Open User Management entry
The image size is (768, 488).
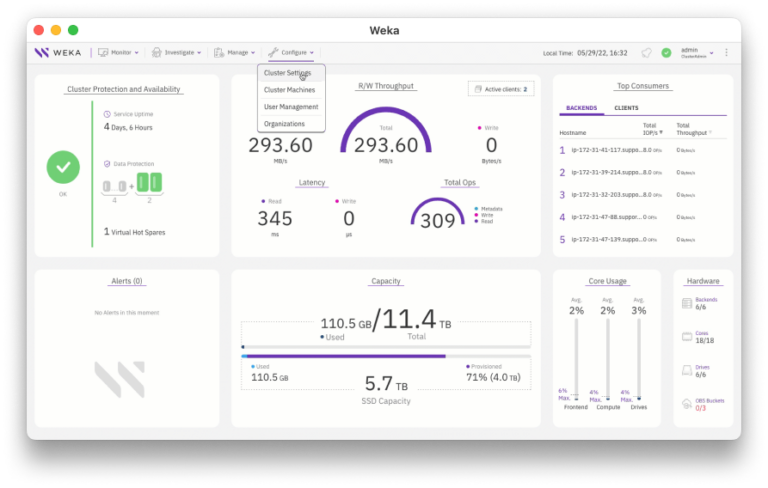291,107
